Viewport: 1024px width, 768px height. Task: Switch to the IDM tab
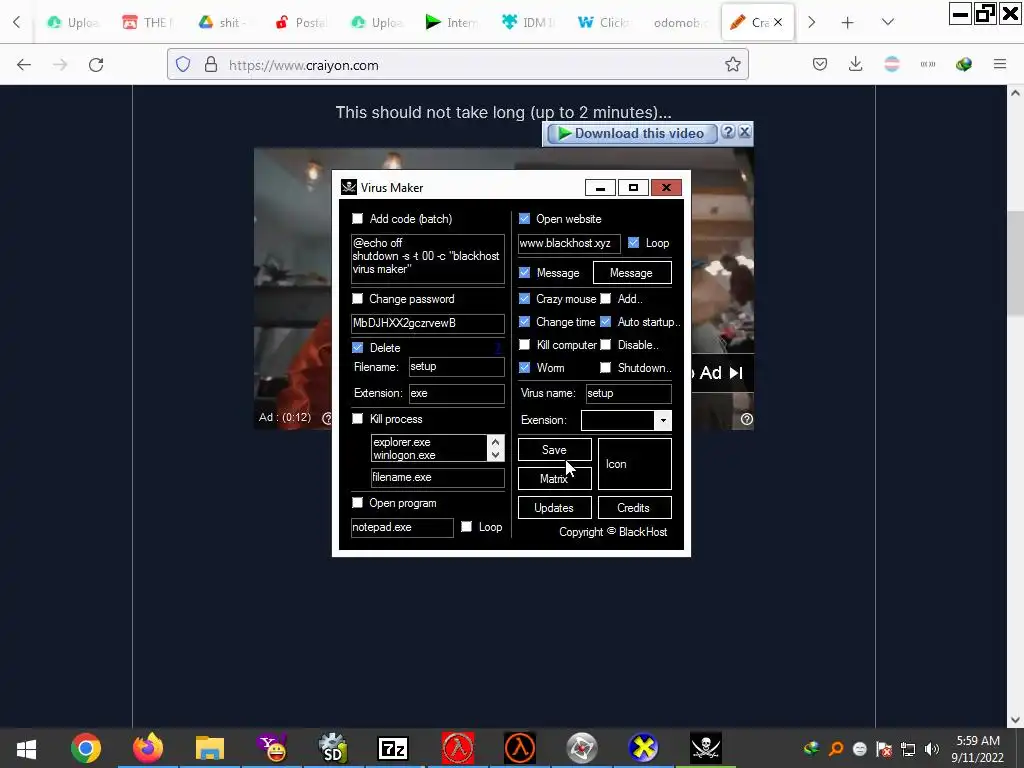click(x=528, y=23)
